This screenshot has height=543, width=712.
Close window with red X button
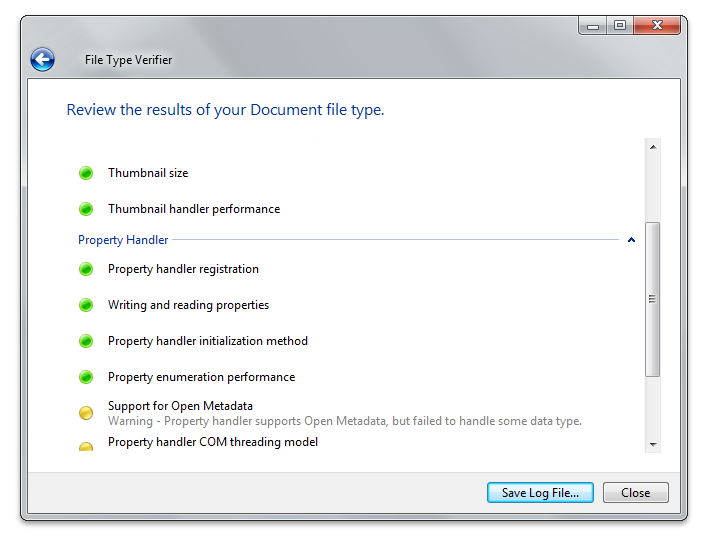pyautogui.click(x=657, y=25)
